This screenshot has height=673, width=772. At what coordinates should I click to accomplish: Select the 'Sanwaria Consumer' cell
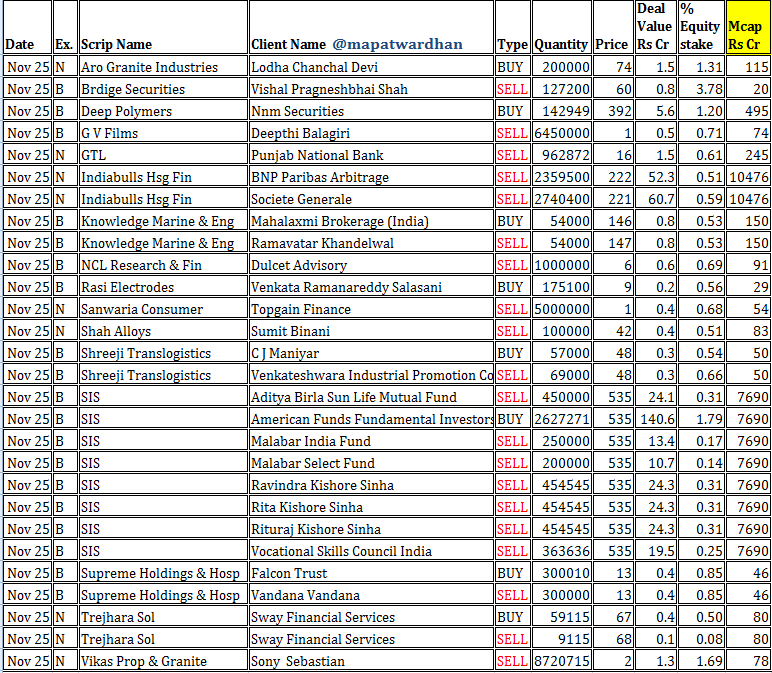[x=163, y=308]
